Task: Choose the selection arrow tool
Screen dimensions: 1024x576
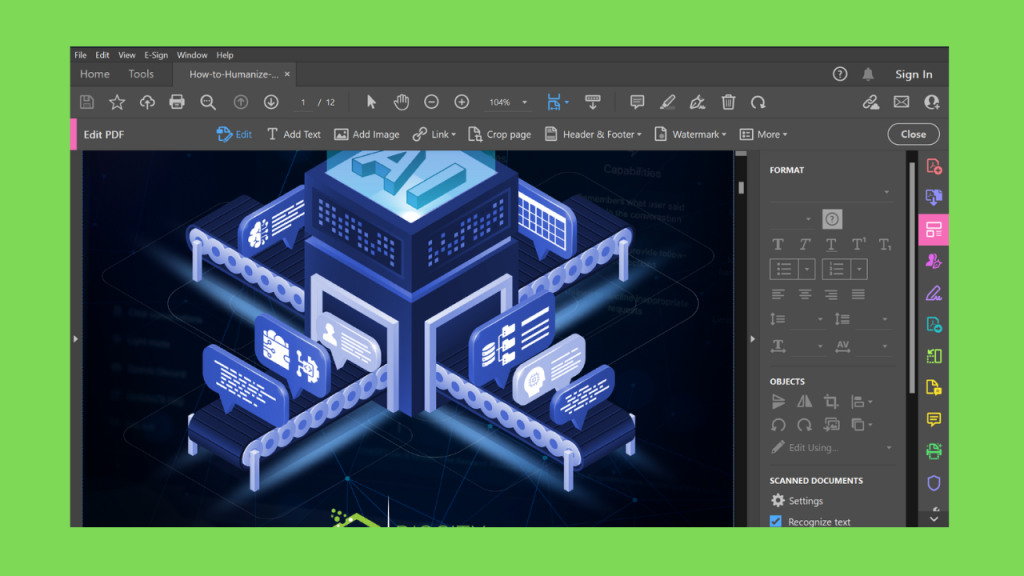Action: (x=371, y=102)
